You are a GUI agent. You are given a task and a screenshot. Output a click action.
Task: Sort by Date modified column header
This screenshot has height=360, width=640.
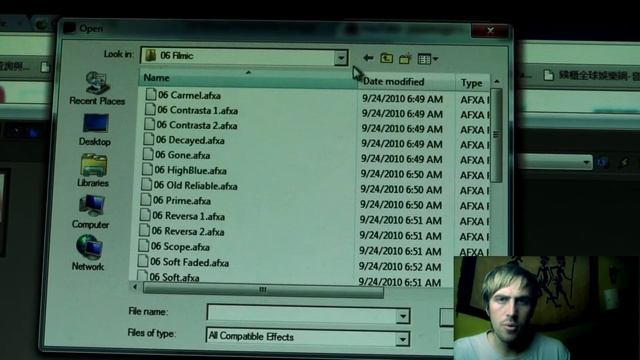[407, 81]
